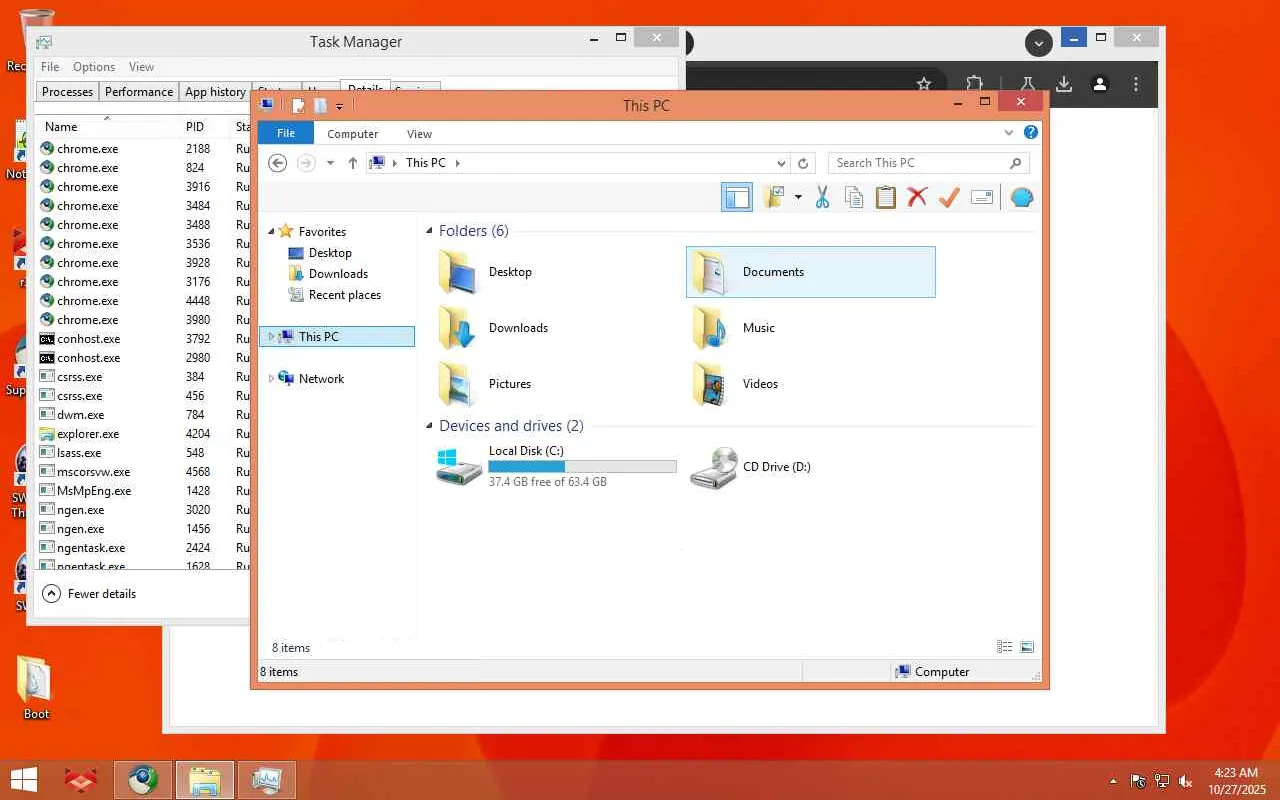Open the Customize Quick Access Toolbar dropdown
Screen dimensions: 1280x800
coord(340,107)
